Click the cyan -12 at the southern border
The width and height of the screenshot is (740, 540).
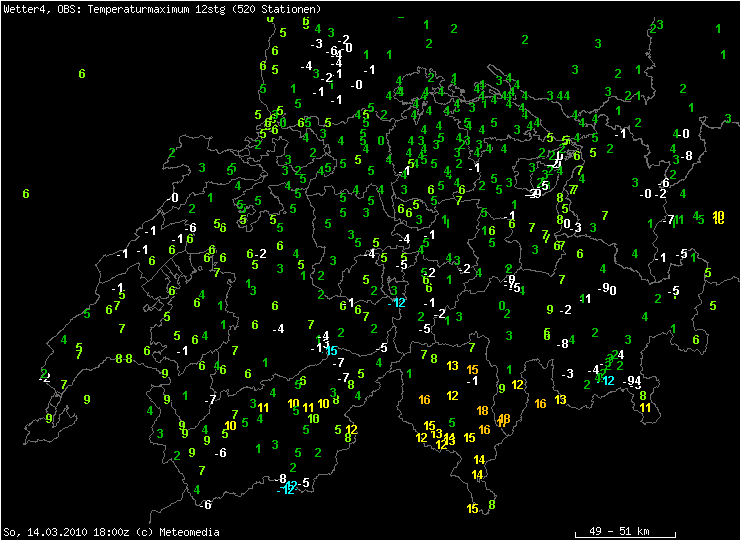(288, 488)
